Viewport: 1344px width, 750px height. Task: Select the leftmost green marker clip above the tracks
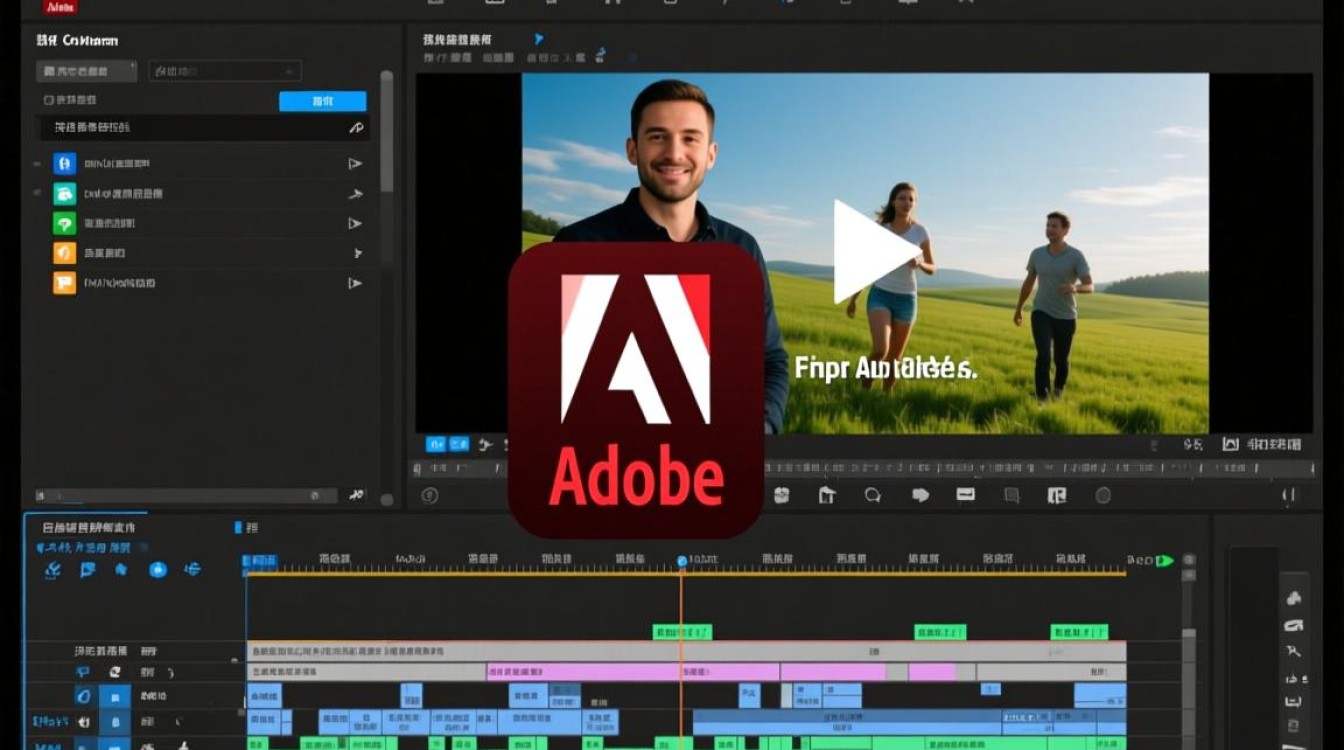tap(682, 632)
